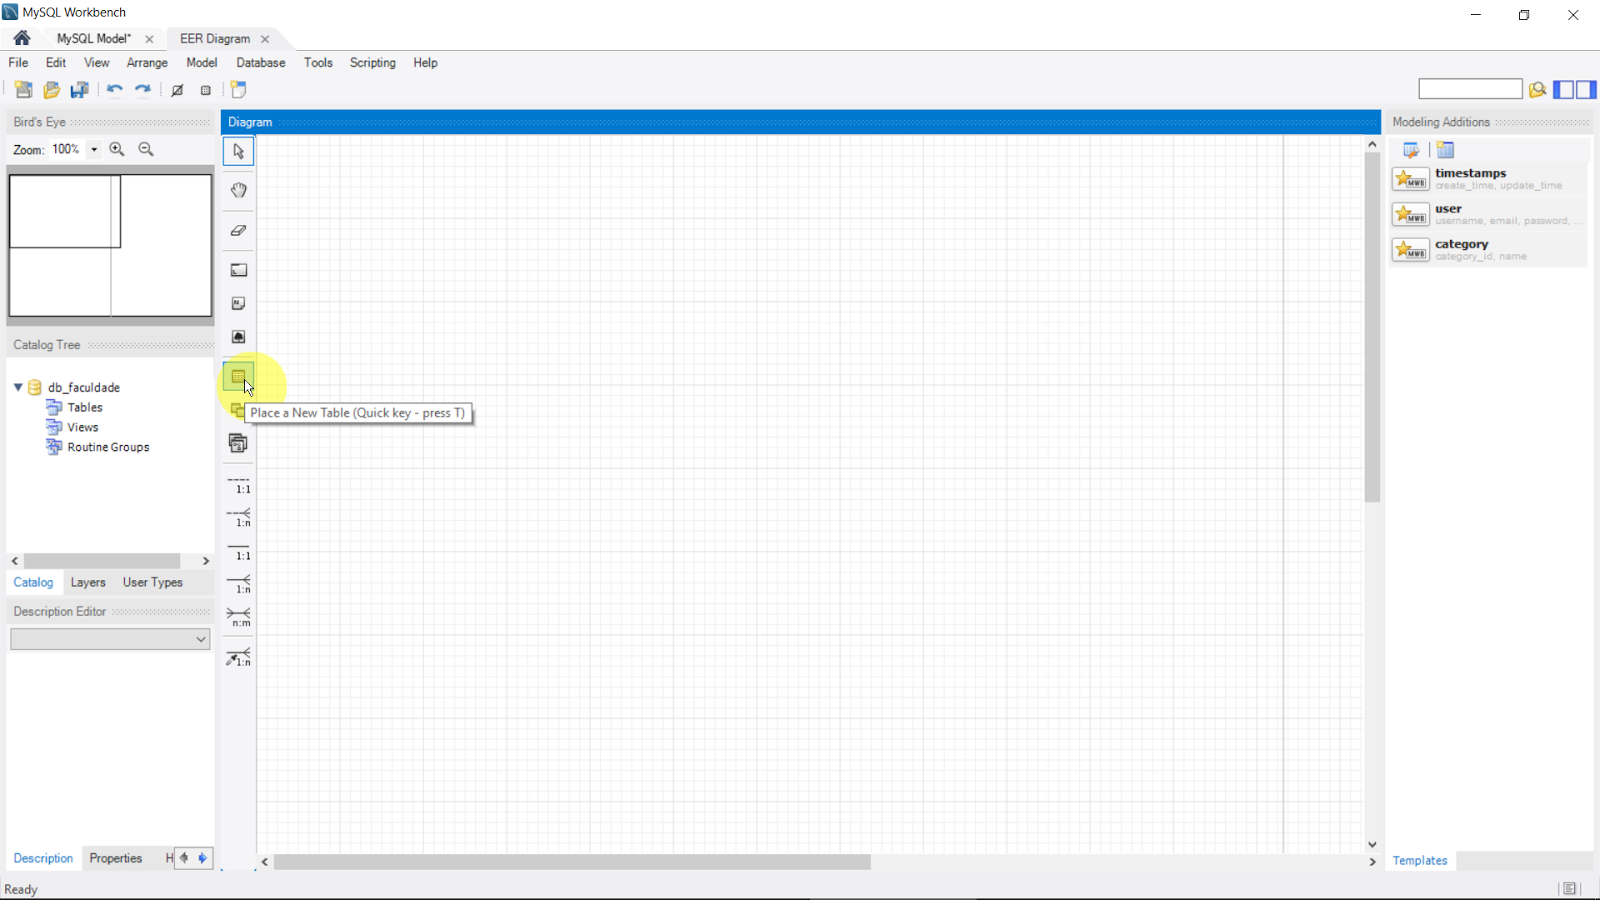This screenshot has width=1600, height=900.
Task: Choose the Place New Text Note tool
Action: [x=238, y=303]
